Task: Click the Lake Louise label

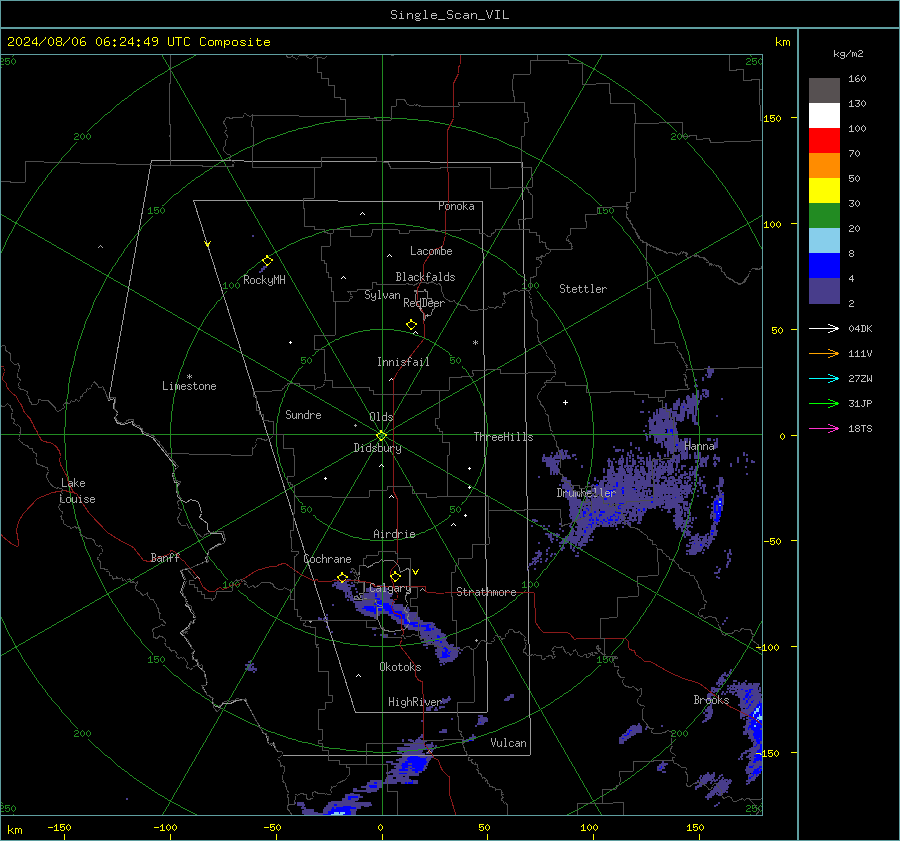Action: pyautogui.click(x=78, y=491)
